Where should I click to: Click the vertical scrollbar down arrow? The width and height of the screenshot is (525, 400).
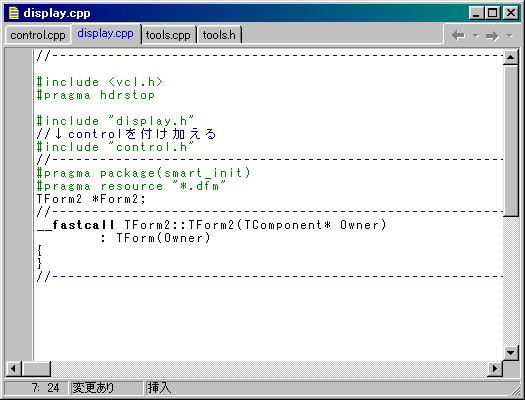pyautogui.click(x=511, y=352)
